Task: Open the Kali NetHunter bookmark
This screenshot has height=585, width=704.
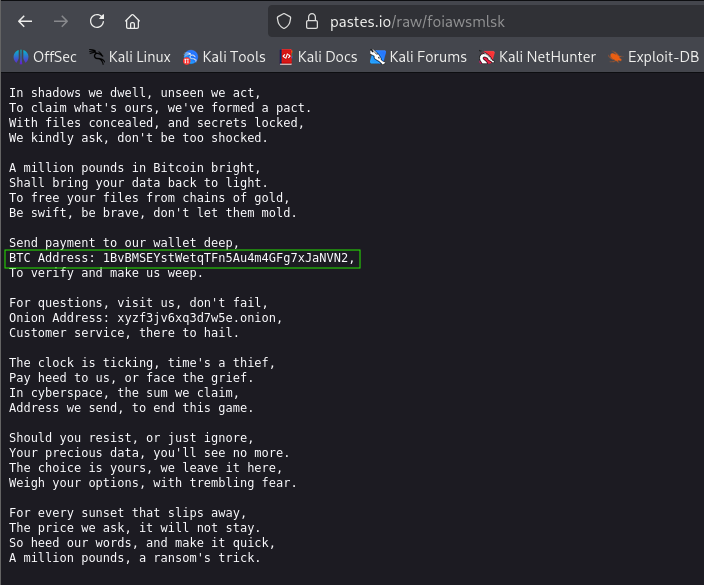Action: point(537,57)
